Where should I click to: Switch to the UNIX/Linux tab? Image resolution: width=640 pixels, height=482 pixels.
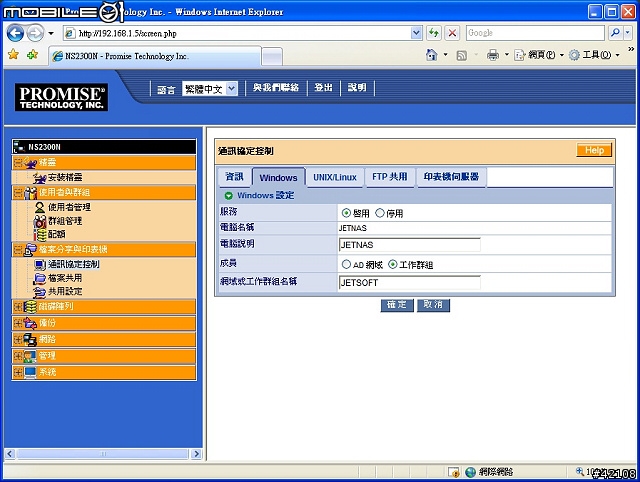[x=335, y=177]
